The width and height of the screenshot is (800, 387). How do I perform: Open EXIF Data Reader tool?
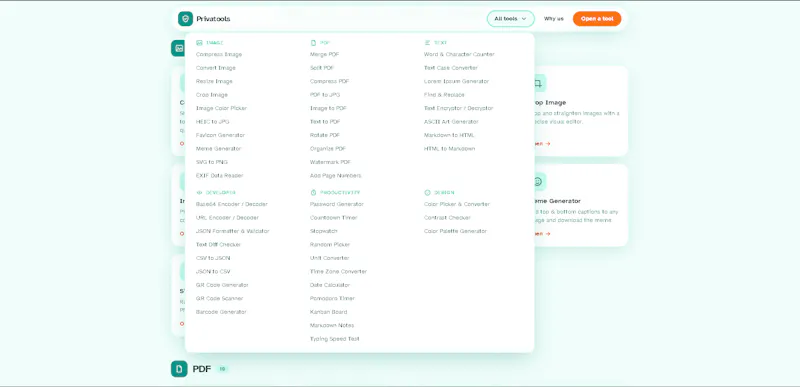[219, 176]
